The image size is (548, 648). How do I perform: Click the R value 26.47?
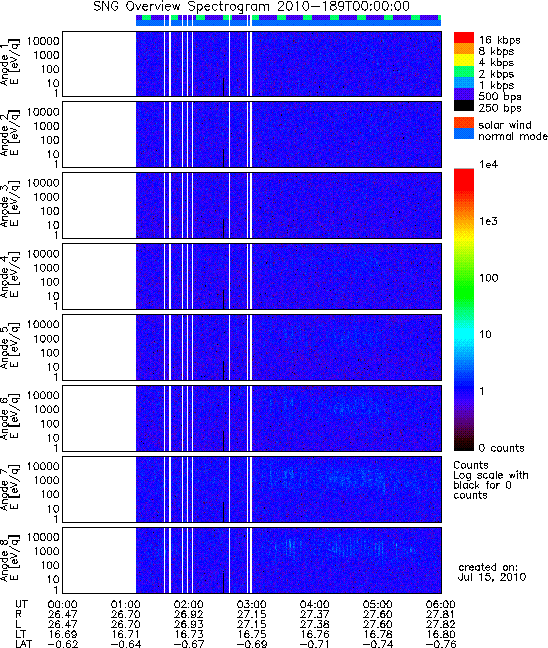click(x=62, y=615)
